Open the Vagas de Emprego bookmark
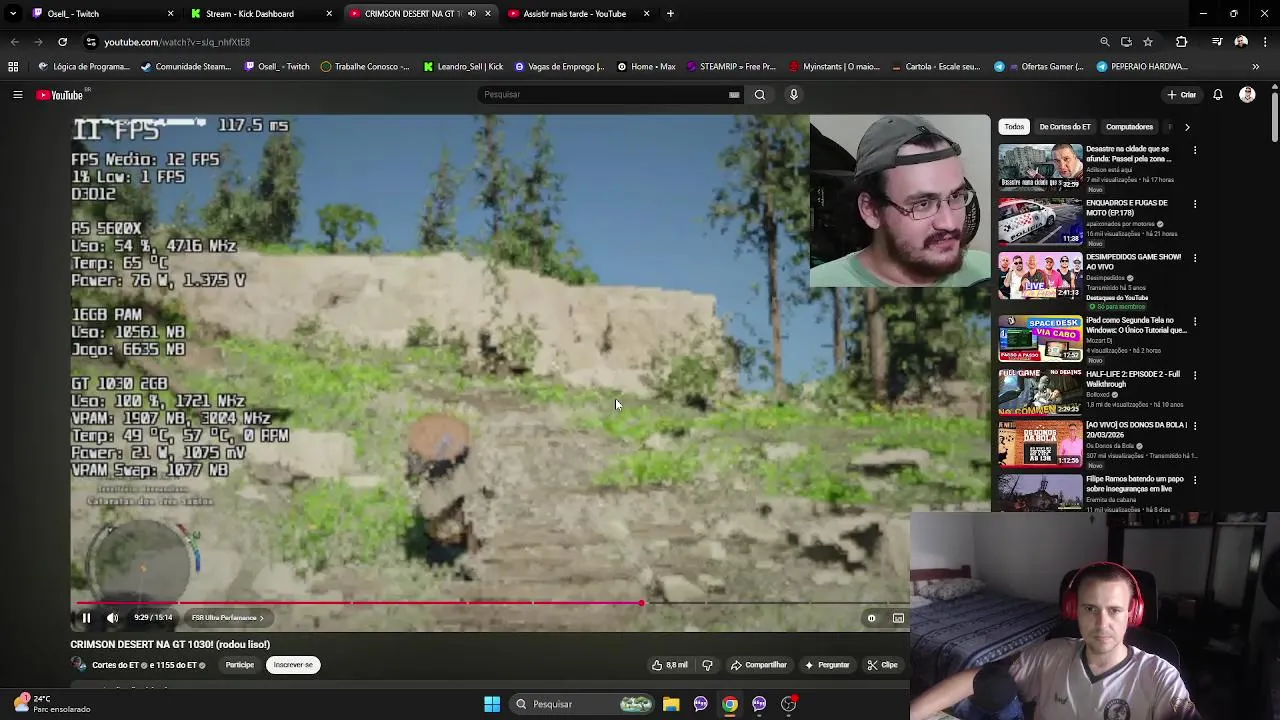 coord(559,67)
